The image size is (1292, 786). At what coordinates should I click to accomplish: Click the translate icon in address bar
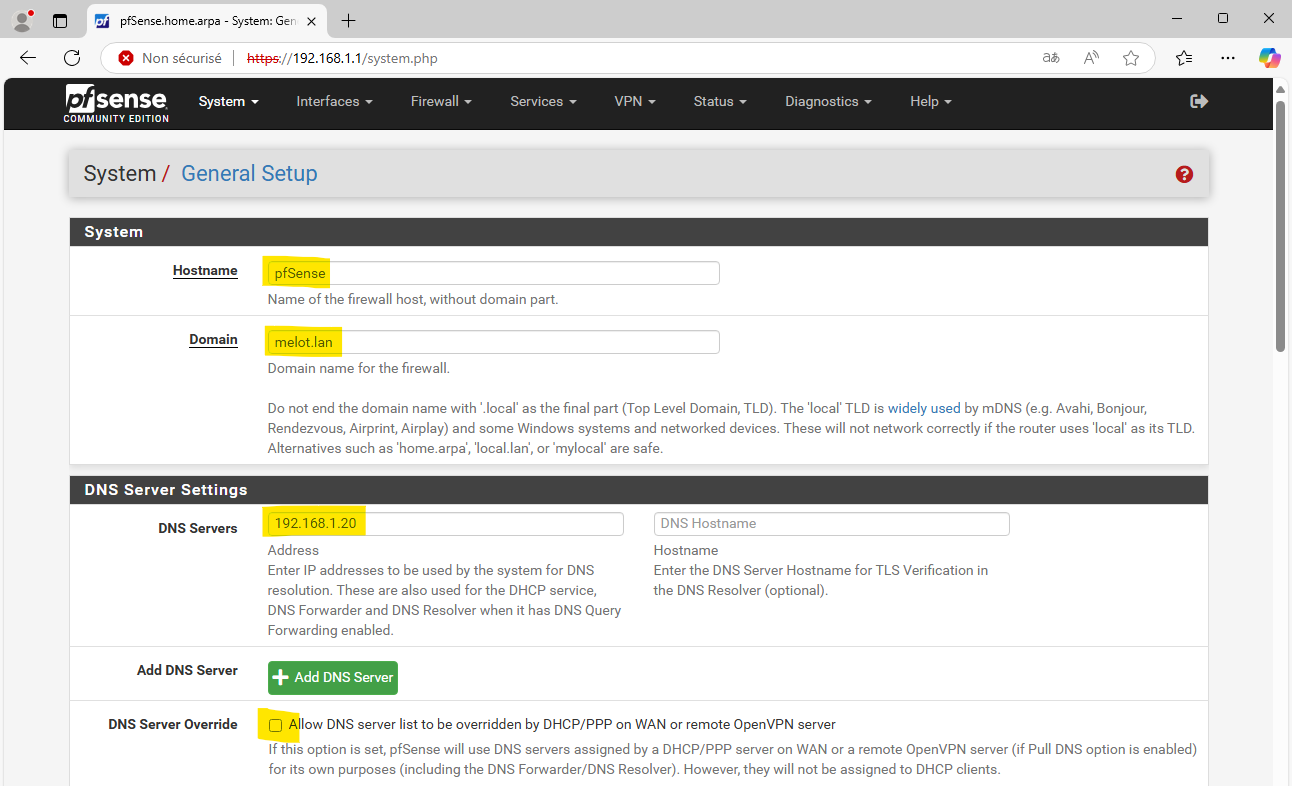click(1051, 58)
